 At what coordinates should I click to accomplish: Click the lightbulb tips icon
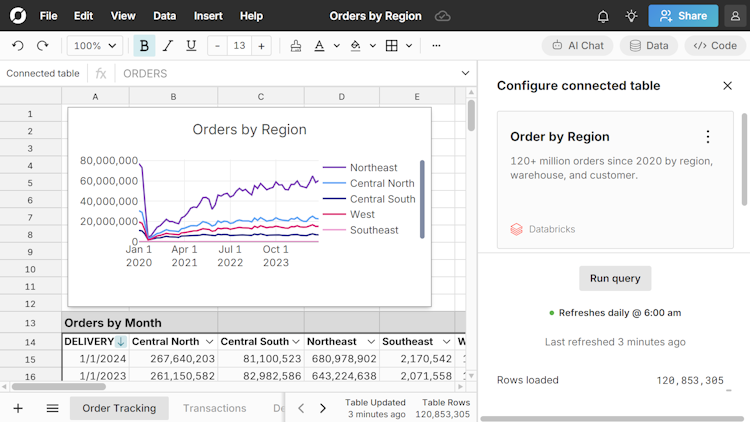pyautogui.click(x=631, y=16)
